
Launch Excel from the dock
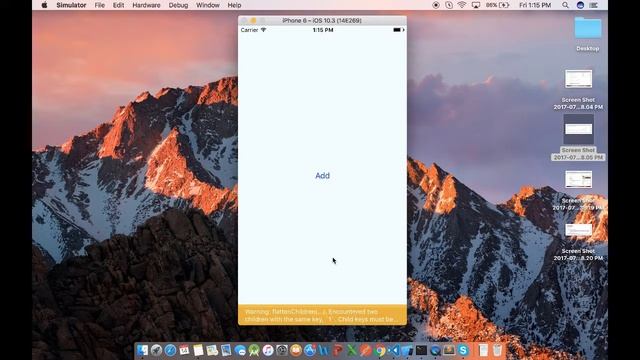[352, 350]
